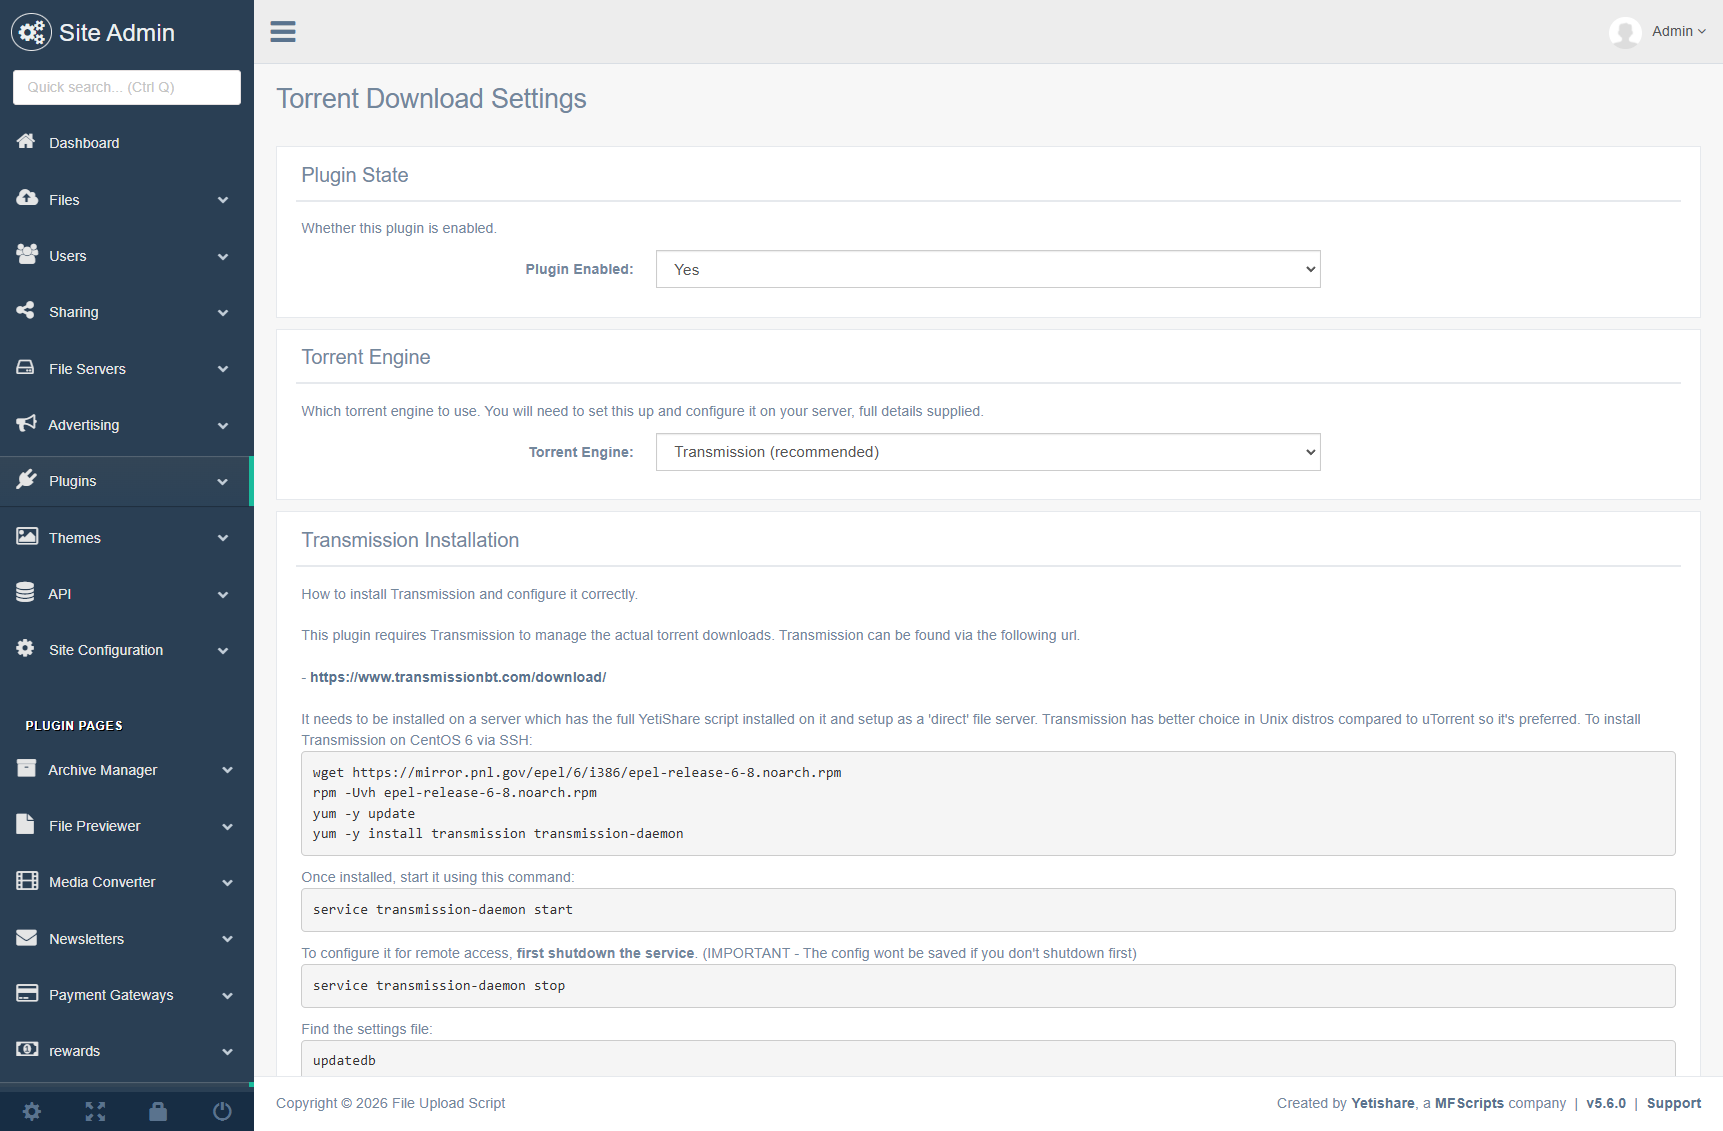The width and height of the screenshot is (1723, 1131).
Task: Open the Torrent Engine dropdown
Action: (987, 452)
